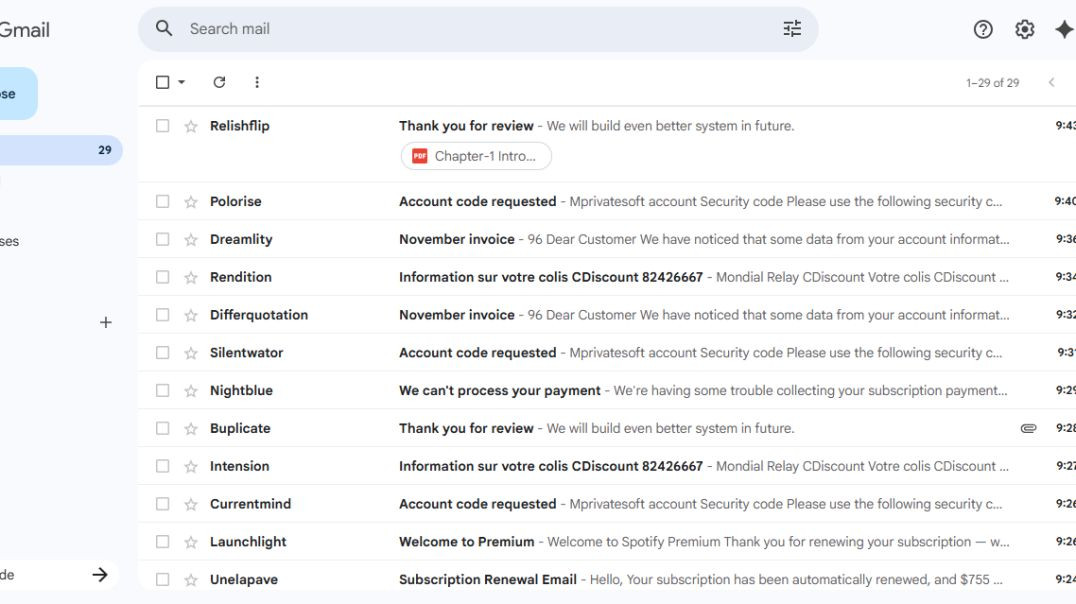Screen dimensions: 1076x604
Task: Click the PDF icon on Chapter-1 attachment
Action: tap(420, 155)
